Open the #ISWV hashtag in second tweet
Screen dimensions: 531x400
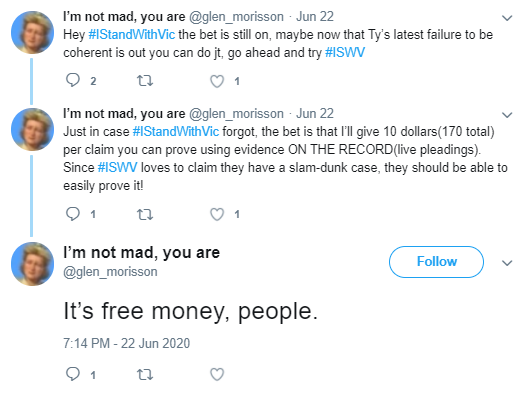click(118, 167)
